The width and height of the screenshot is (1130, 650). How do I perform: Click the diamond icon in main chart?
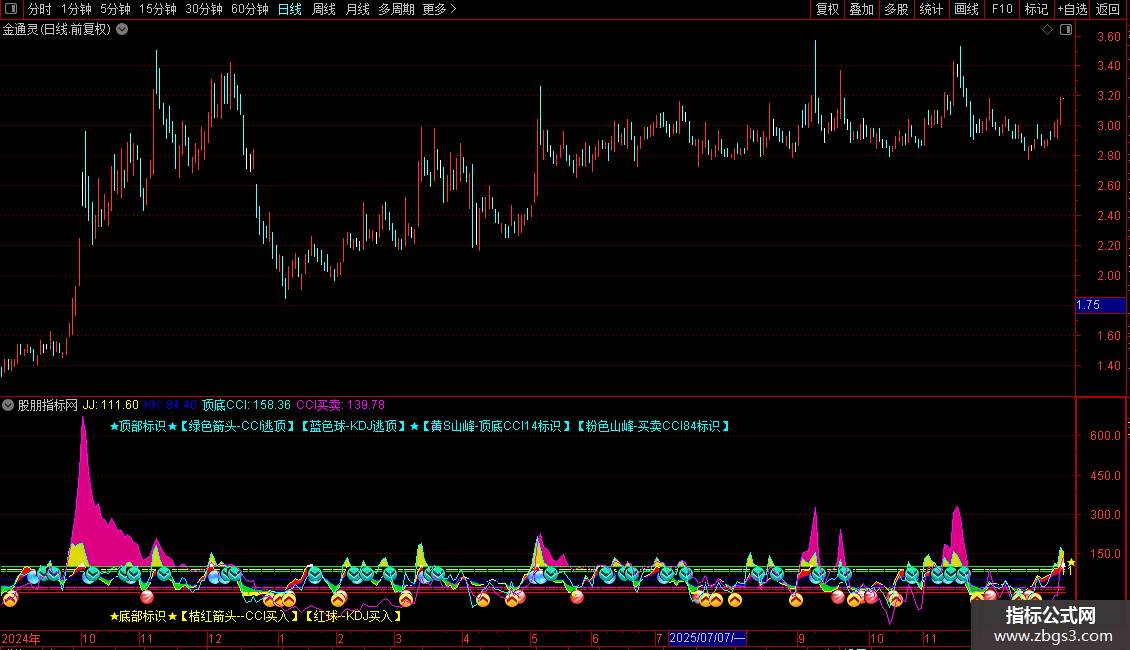point(1048,30)
